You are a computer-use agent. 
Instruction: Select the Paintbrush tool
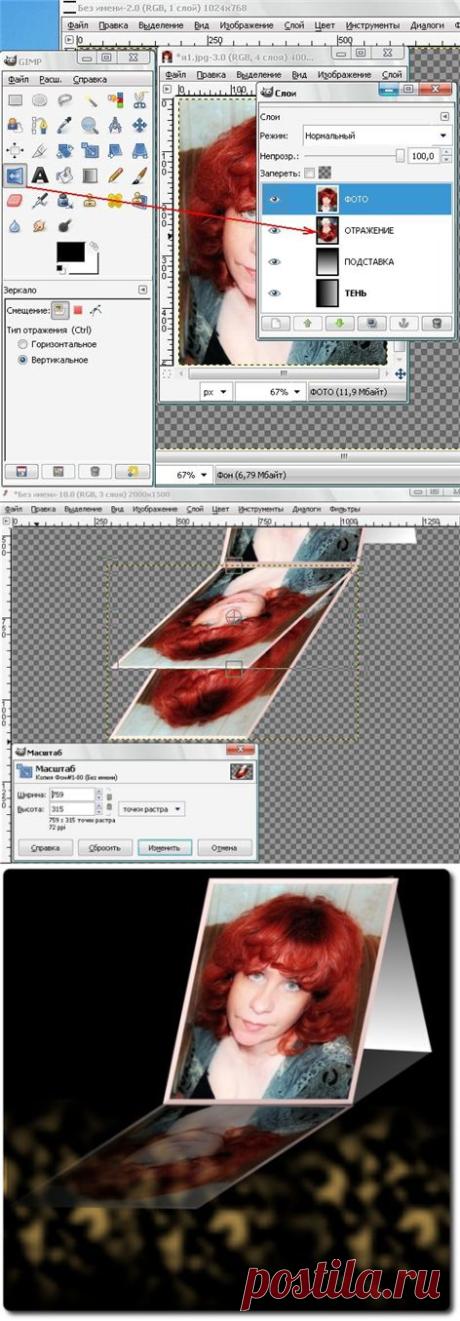pos(140,175)
